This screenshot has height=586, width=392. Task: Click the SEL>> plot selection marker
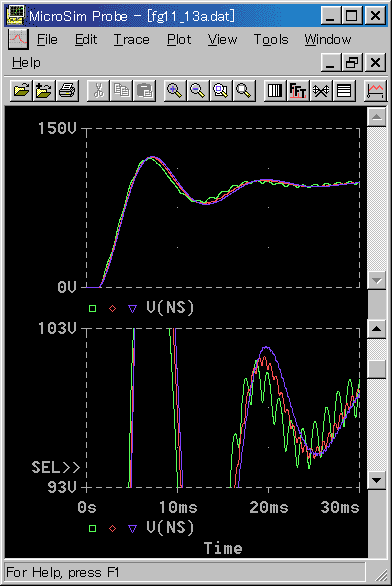click(56, 468)
